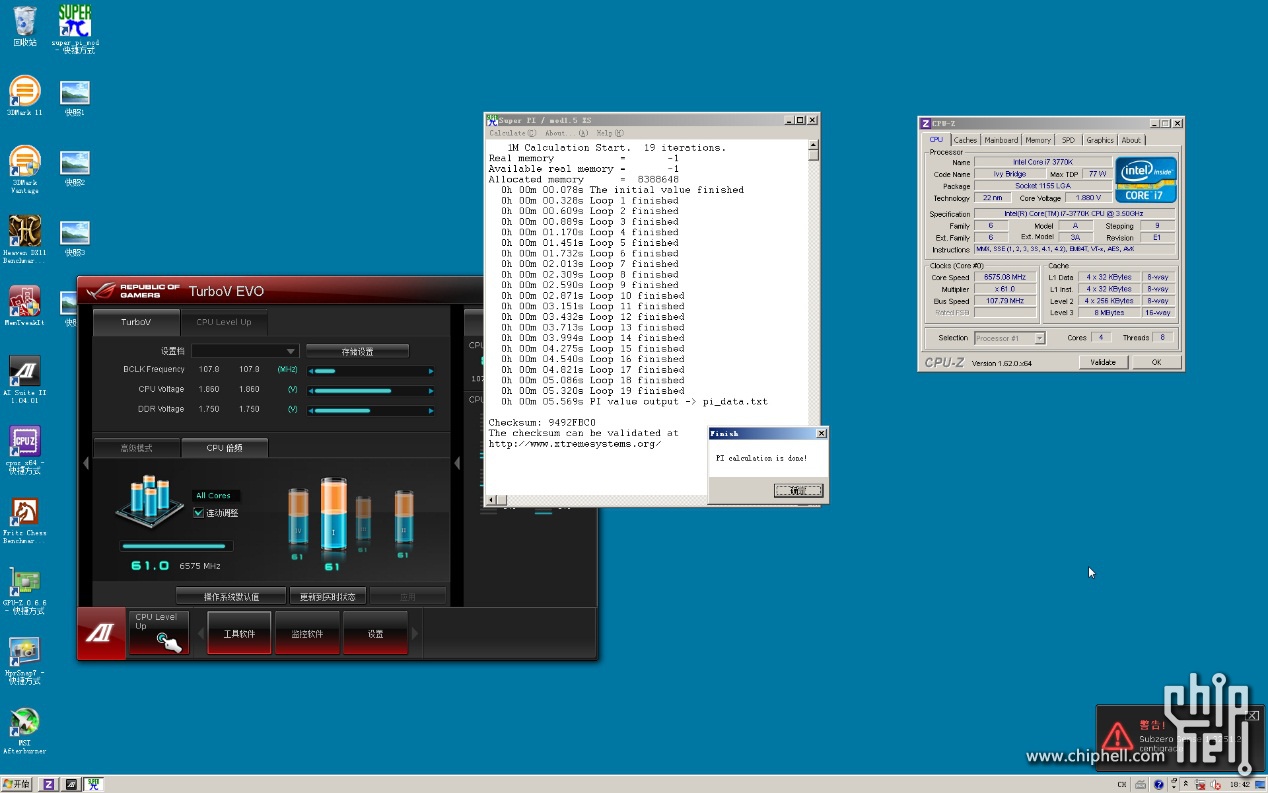This screenshot has width=1268, height=793.
Task: Open the 3DMark 11 desktop icon
Action: point(25,97)
